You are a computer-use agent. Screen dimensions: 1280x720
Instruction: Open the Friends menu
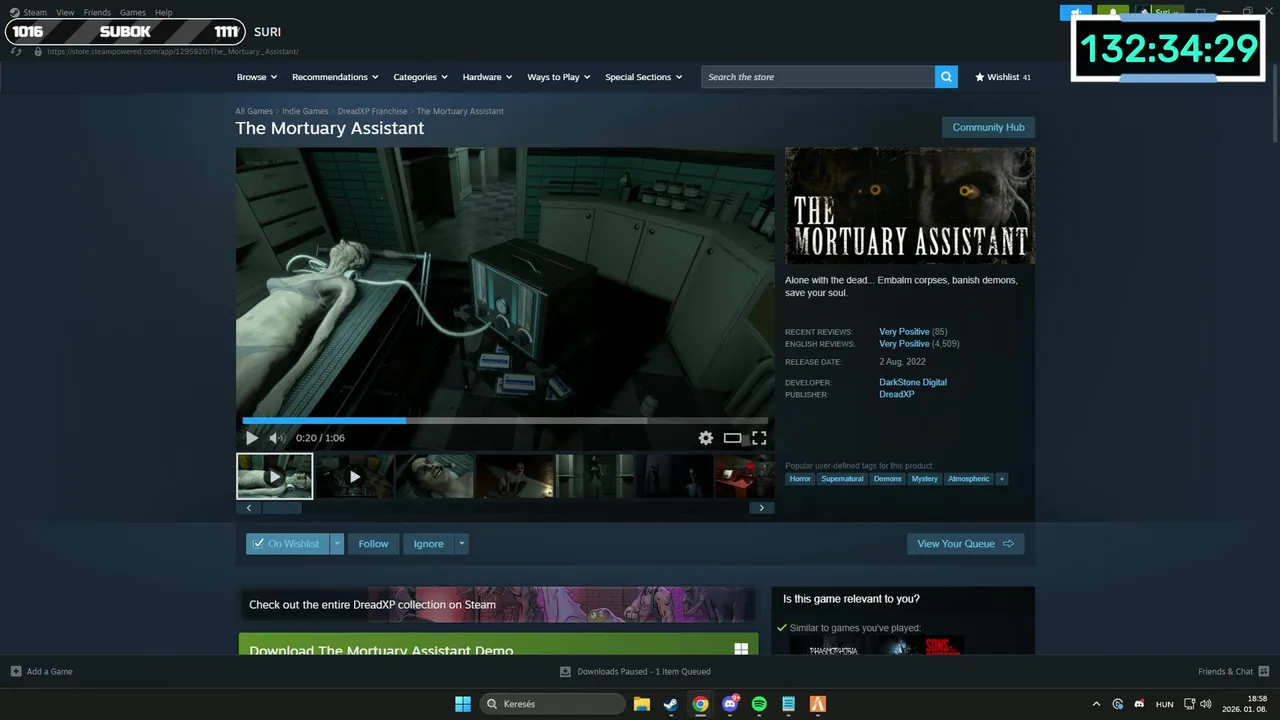click(97, 13)
